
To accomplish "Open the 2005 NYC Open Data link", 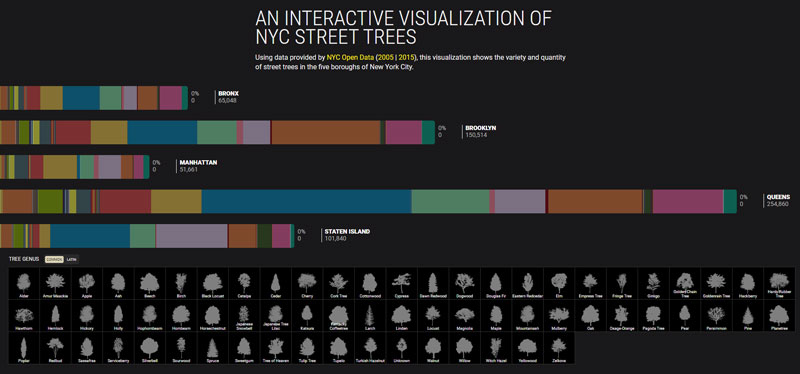I will [x=386, y=58].
